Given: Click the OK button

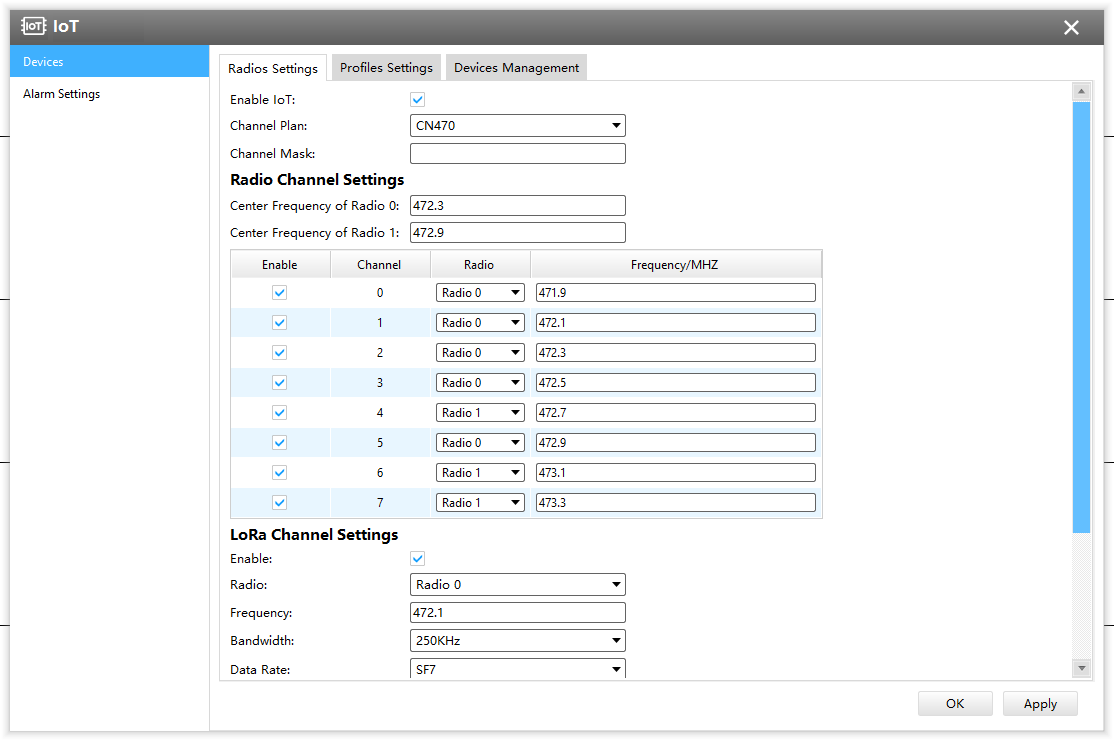Looking at the screenshot, I should tap(955, 703).
